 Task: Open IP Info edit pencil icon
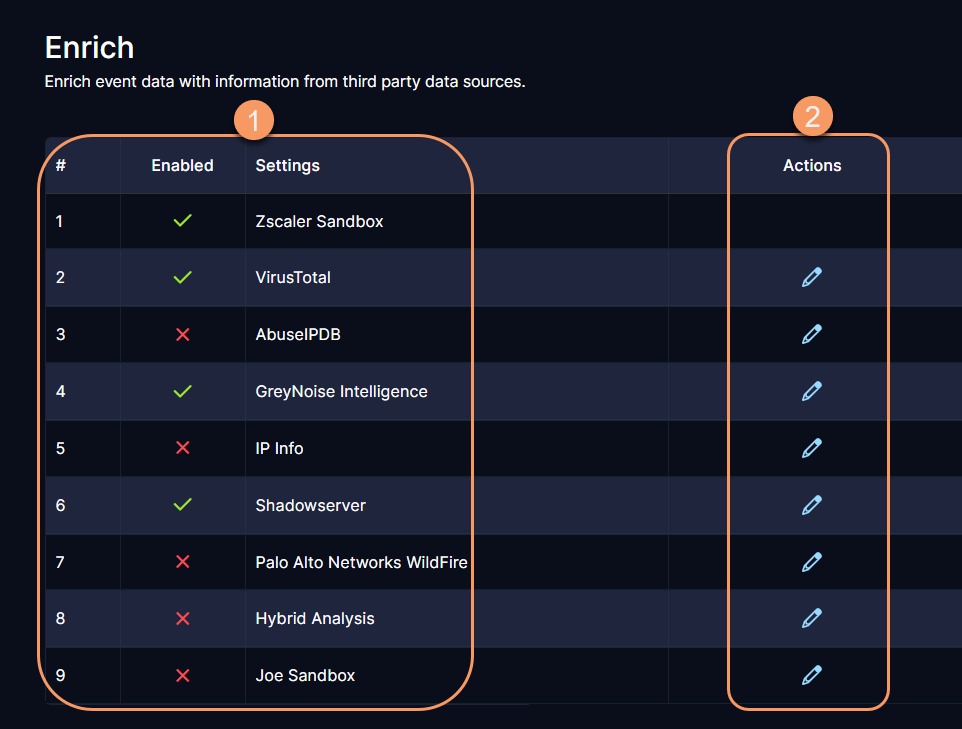point(812,448)
